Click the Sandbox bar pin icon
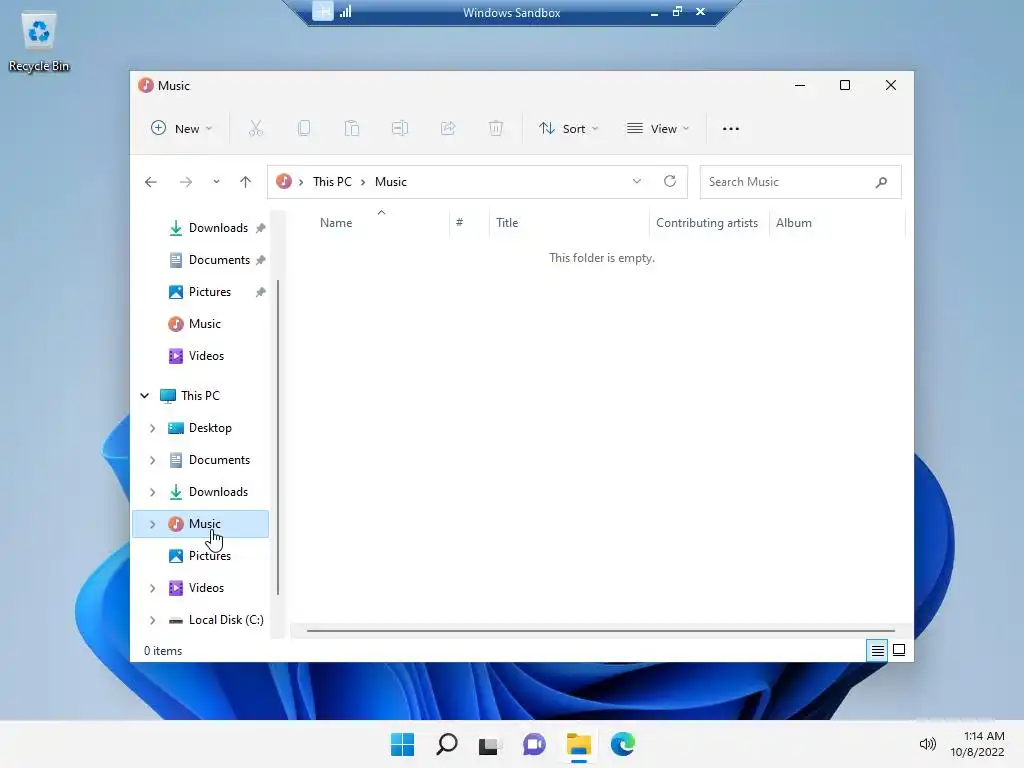Viewport: 1024px width, 768px height. click(323, 11)
